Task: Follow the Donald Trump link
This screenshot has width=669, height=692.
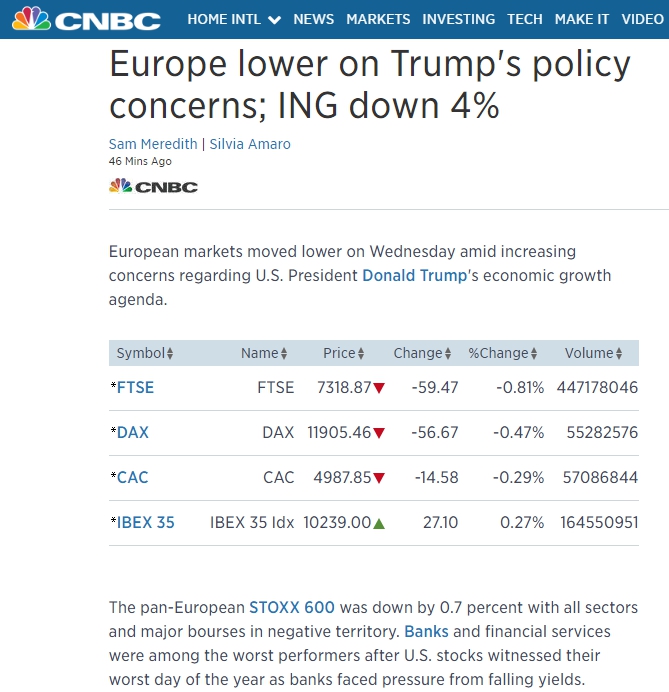Action: coord(414,275)
